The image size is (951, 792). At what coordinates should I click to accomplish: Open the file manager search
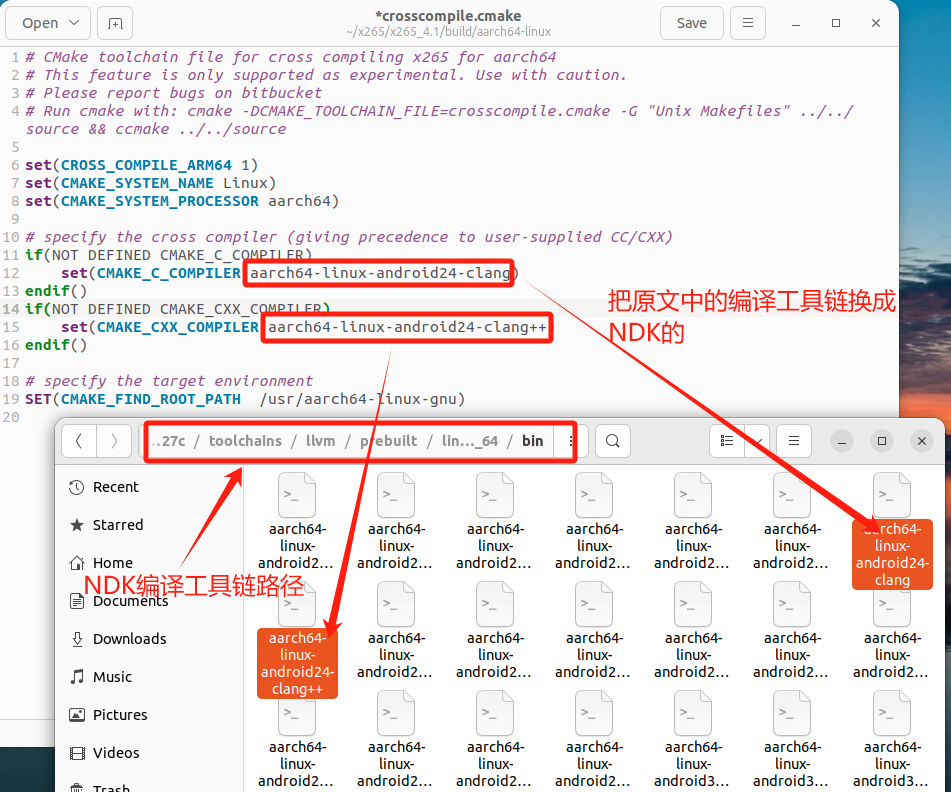(x=613, y=441)
